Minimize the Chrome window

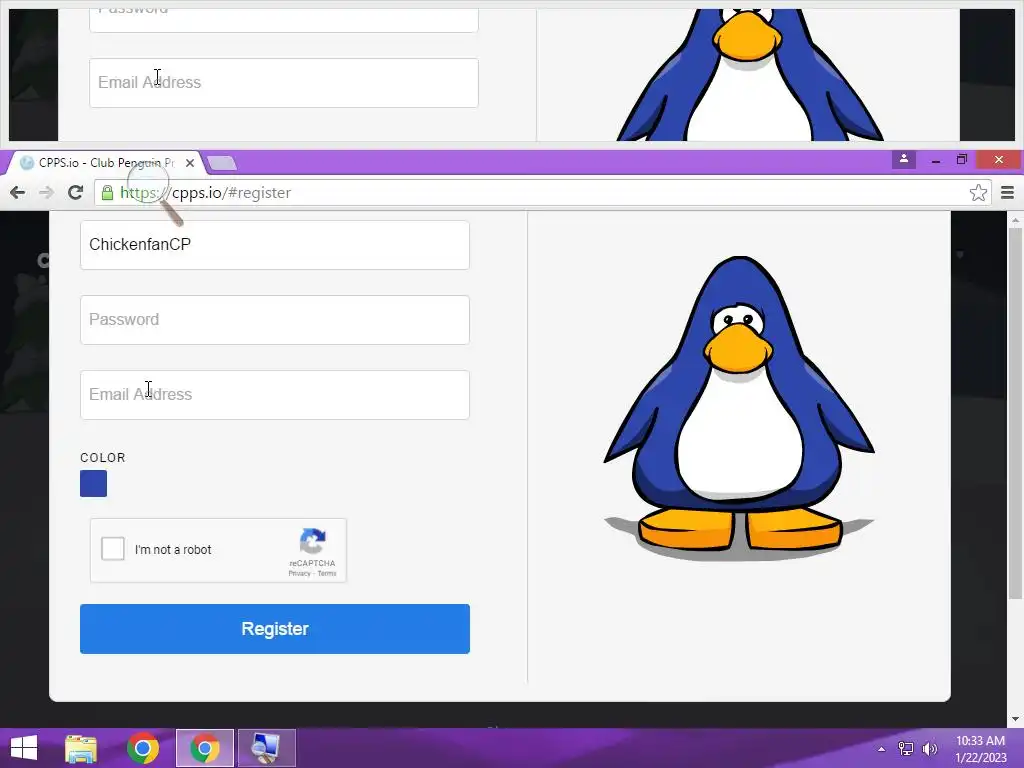coord(936,160)
